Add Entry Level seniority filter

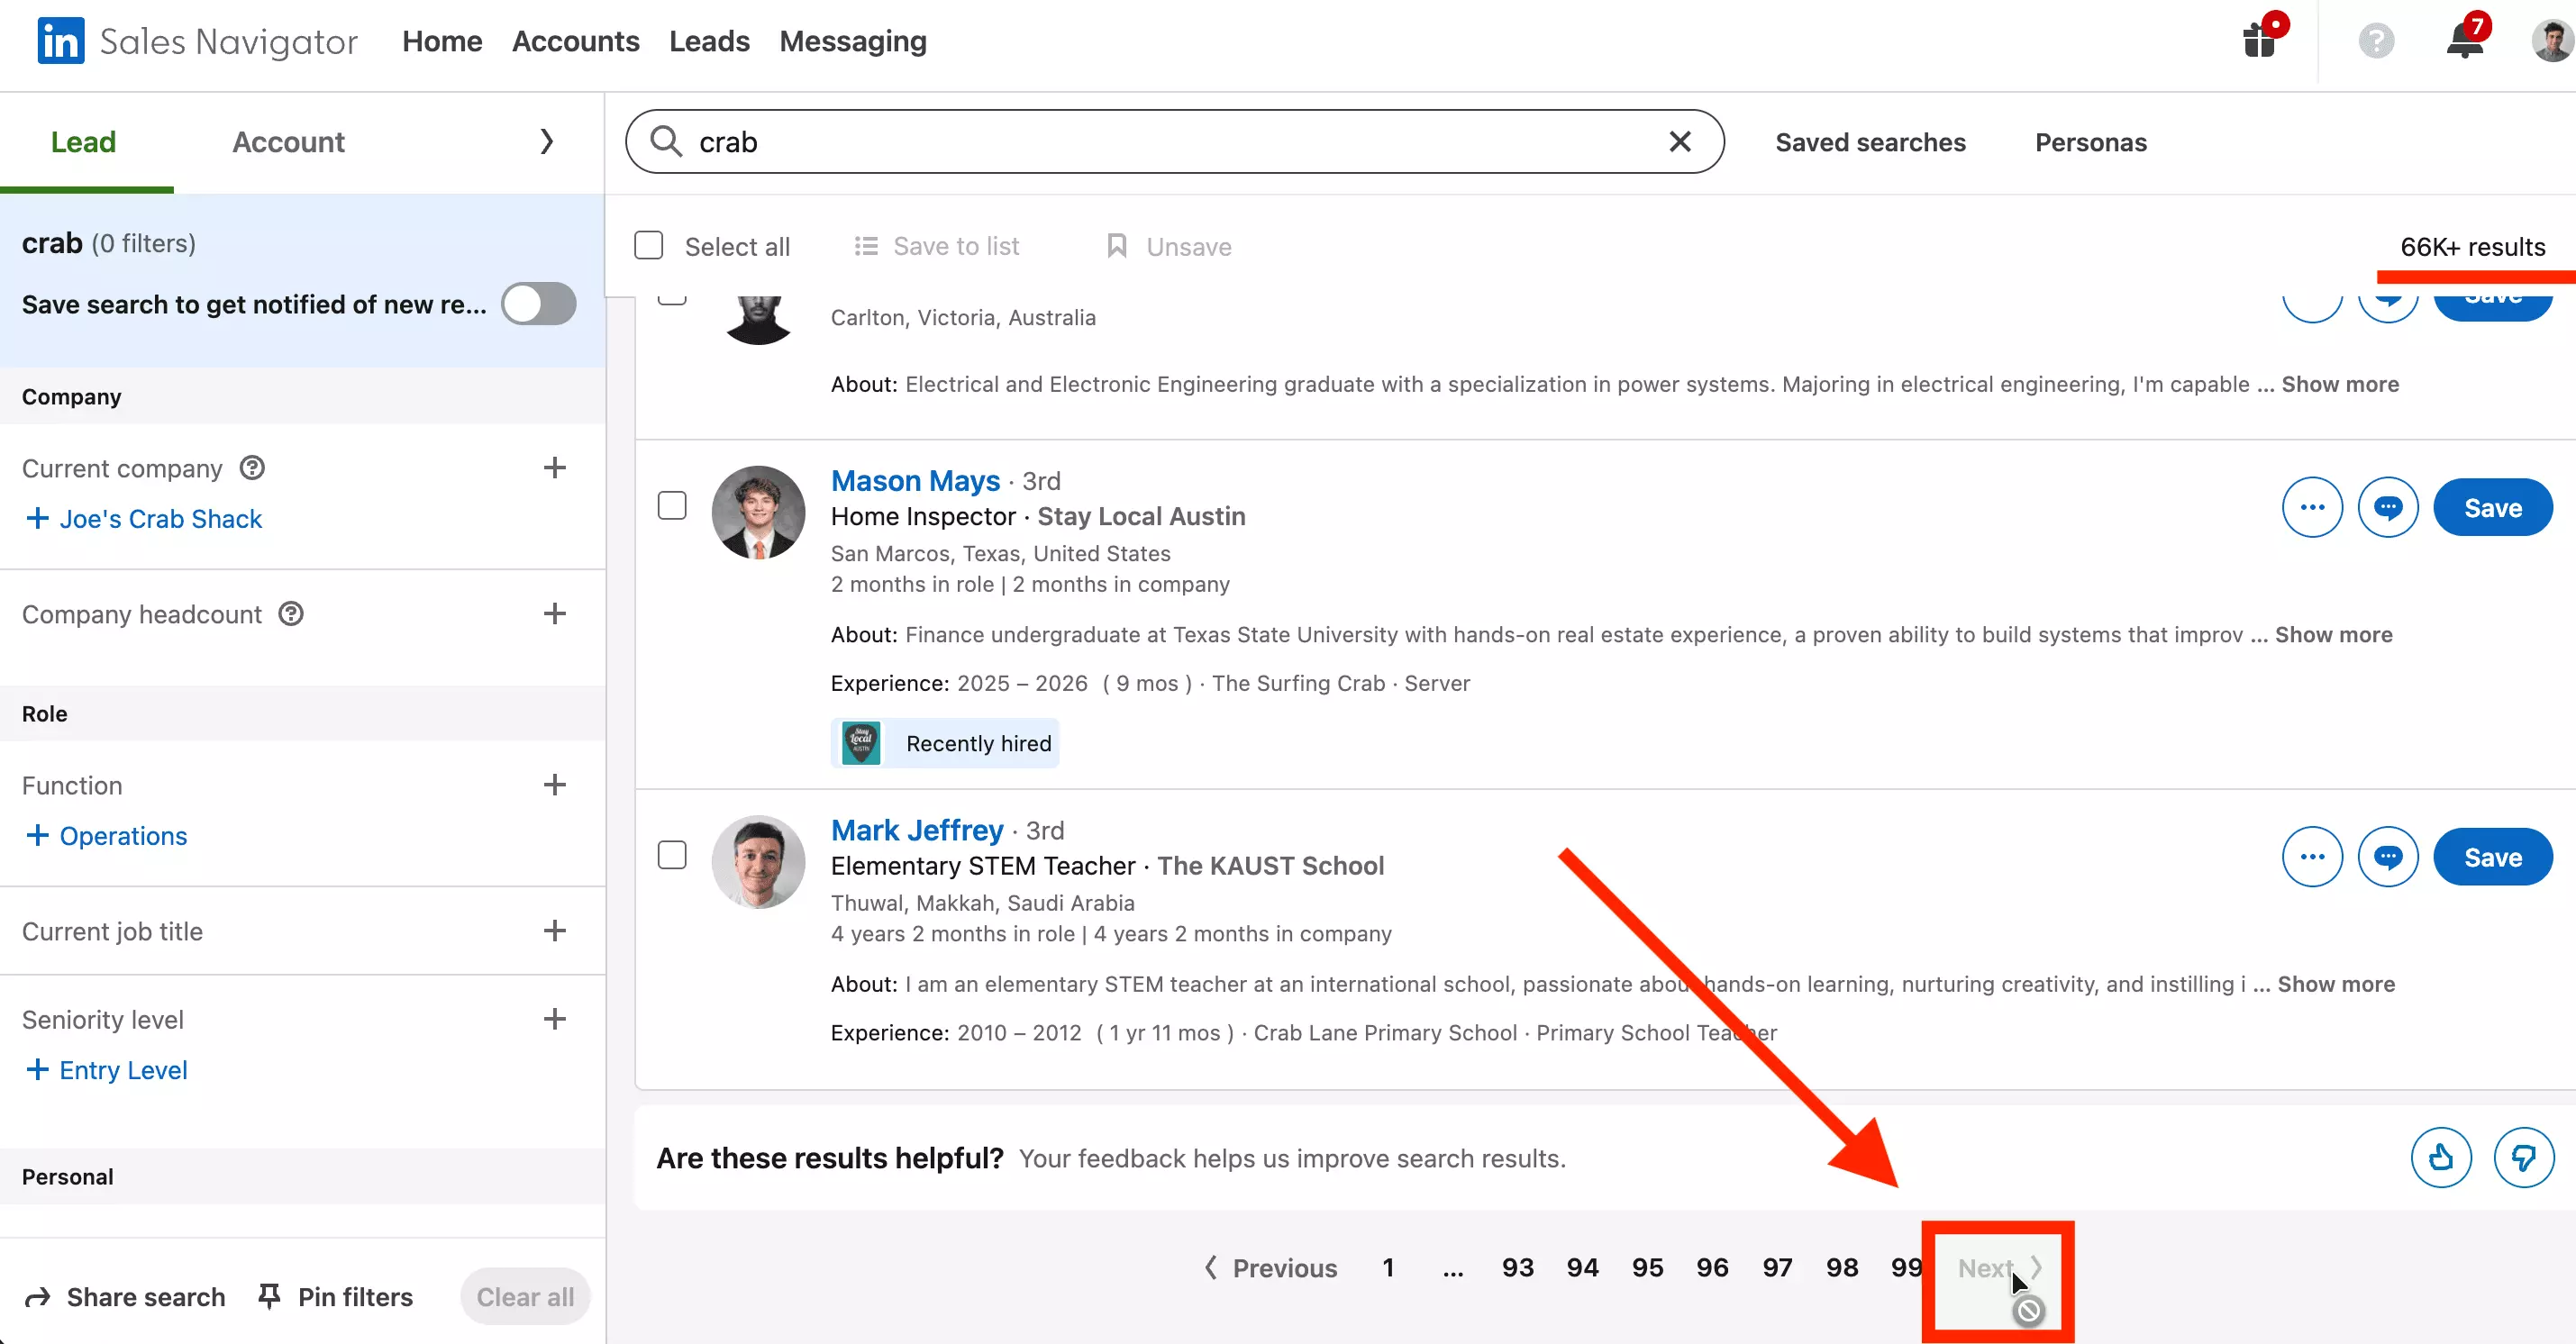click(106, 1070)
